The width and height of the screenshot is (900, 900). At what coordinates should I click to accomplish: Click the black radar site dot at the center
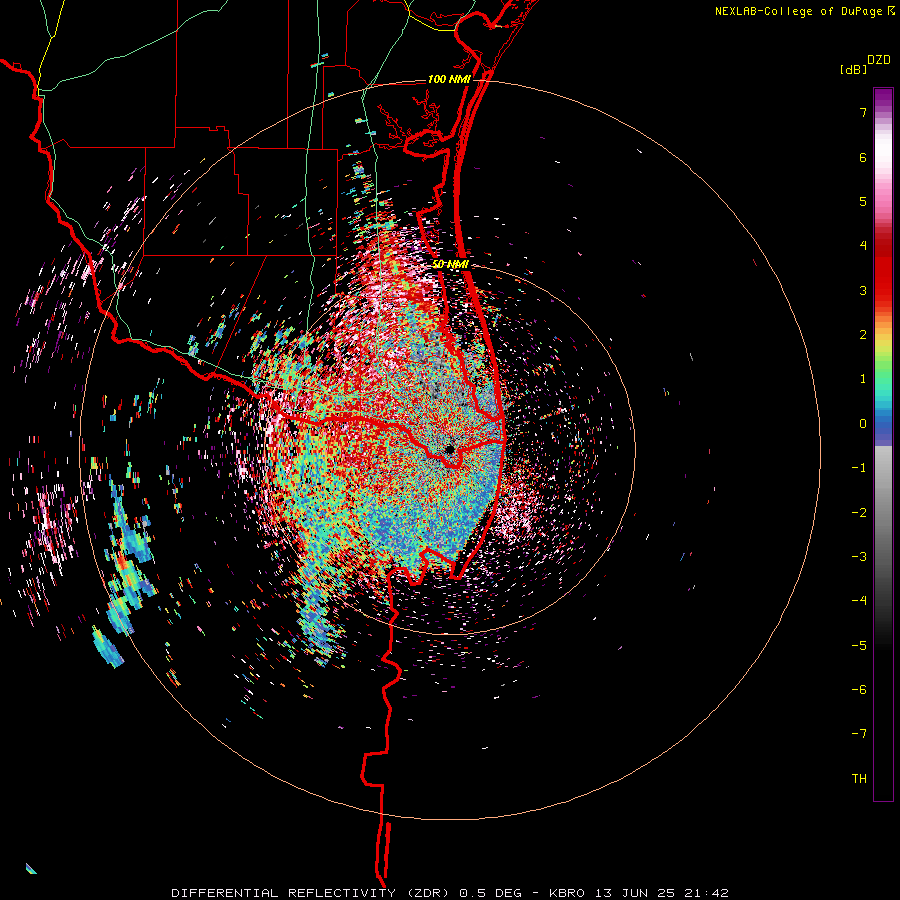(x=450, y=449)
